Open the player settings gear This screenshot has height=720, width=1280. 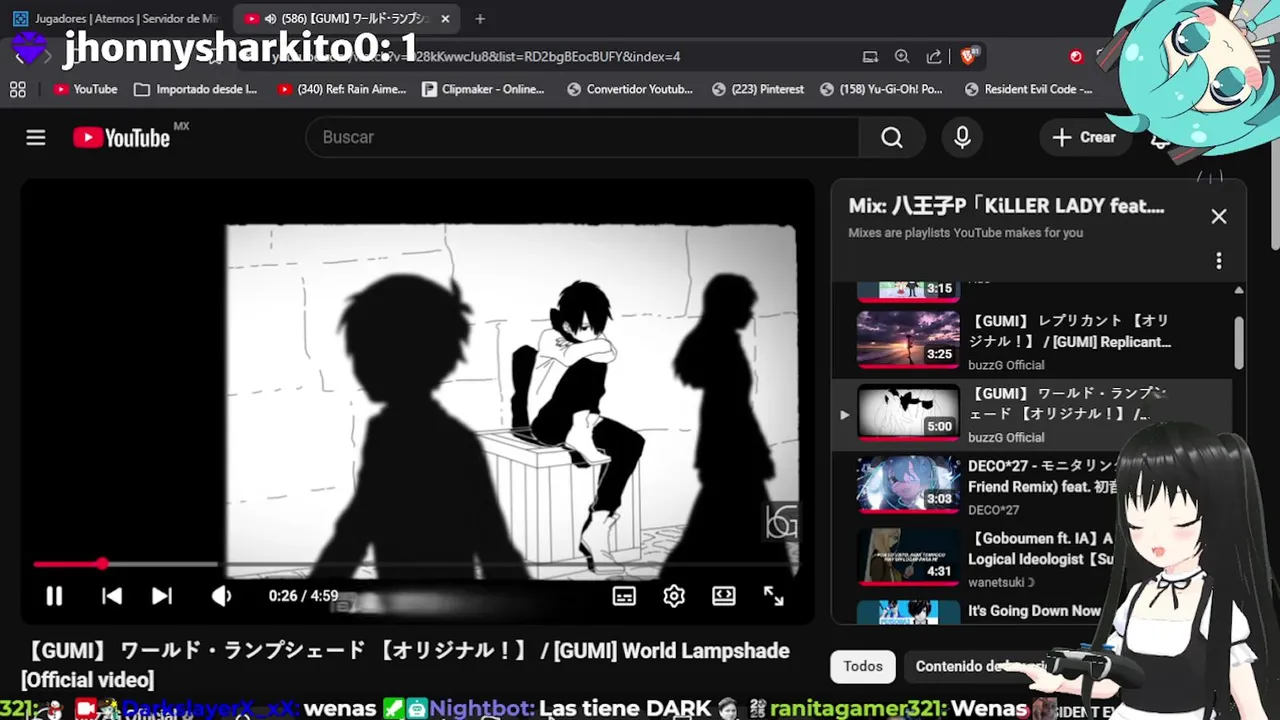(x=674, y=596)
